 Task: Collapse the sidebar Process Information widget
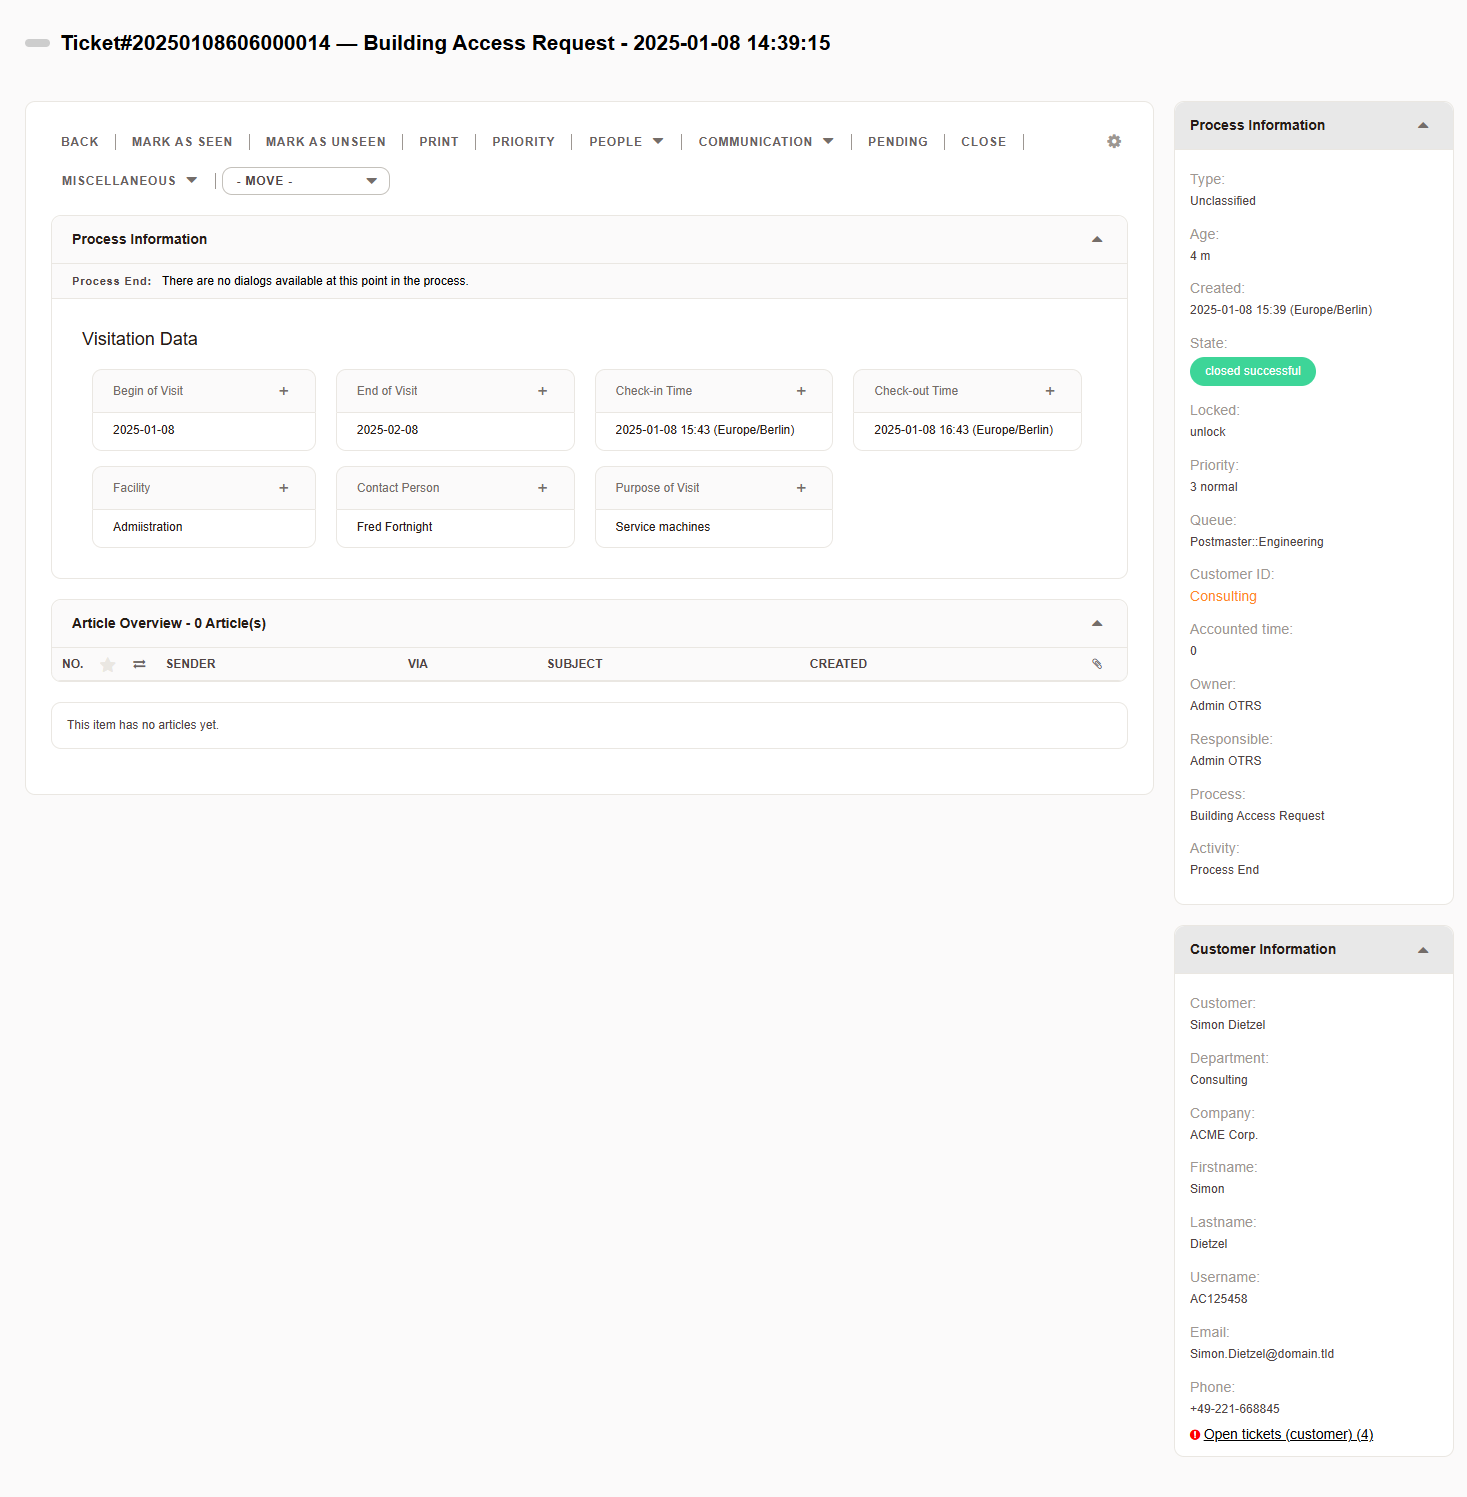click(1423, 126)
